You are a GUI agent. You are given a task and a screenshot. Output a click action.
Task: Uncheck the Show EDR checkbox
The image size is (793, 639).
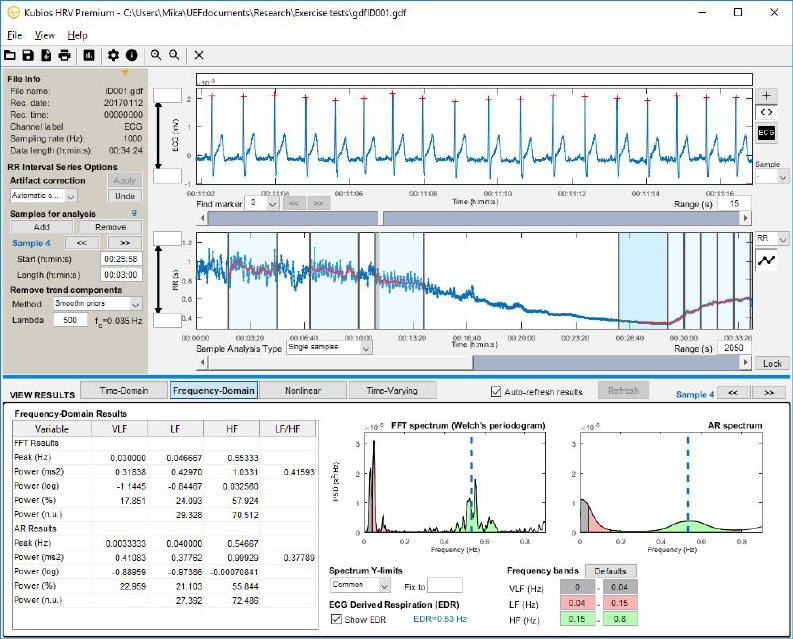[336, 620]
